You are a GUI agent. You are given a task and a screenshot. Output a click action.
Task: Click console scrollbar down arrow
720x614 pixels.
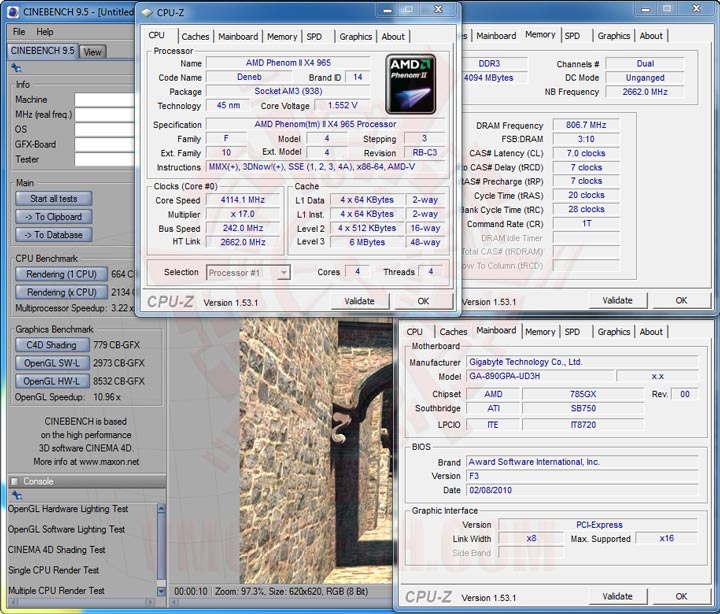[x=161, y=591]
